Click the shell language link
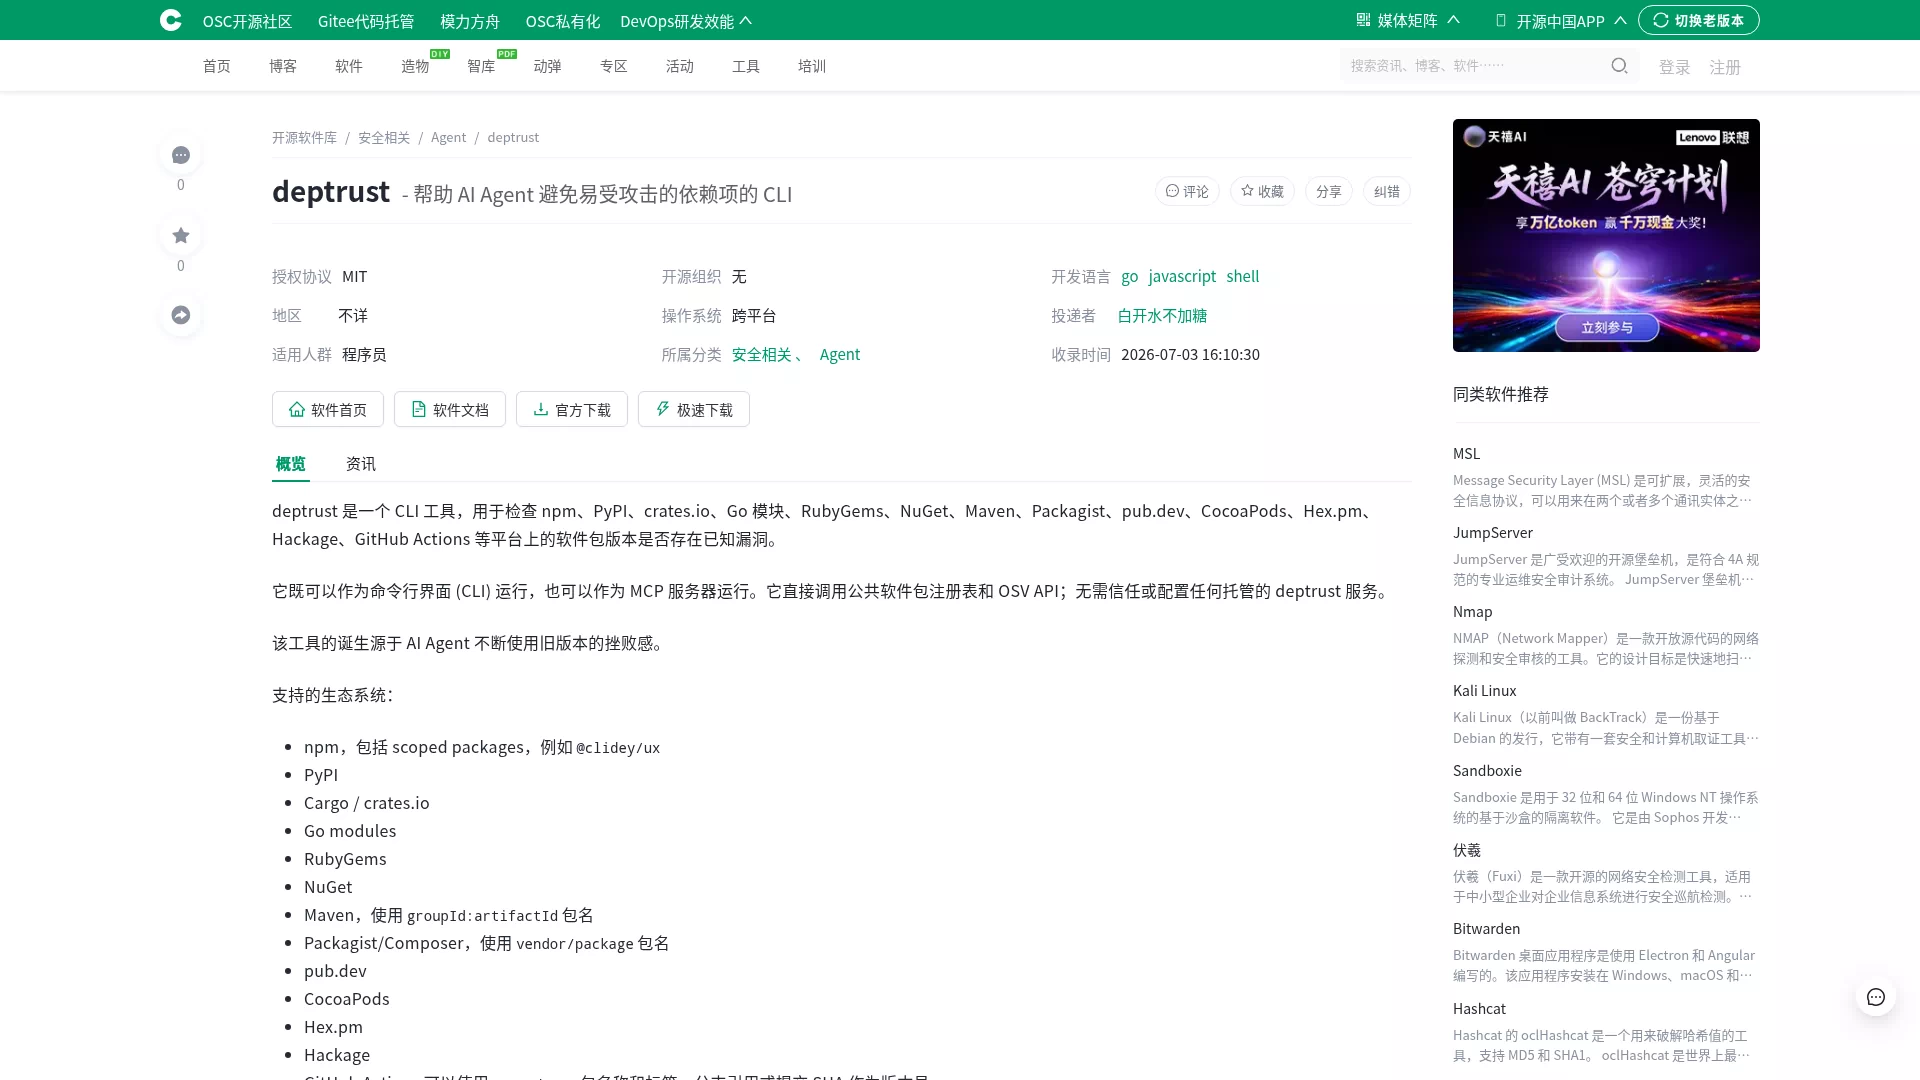The image size is (1920, 1080). click(x=1243, y=276)
